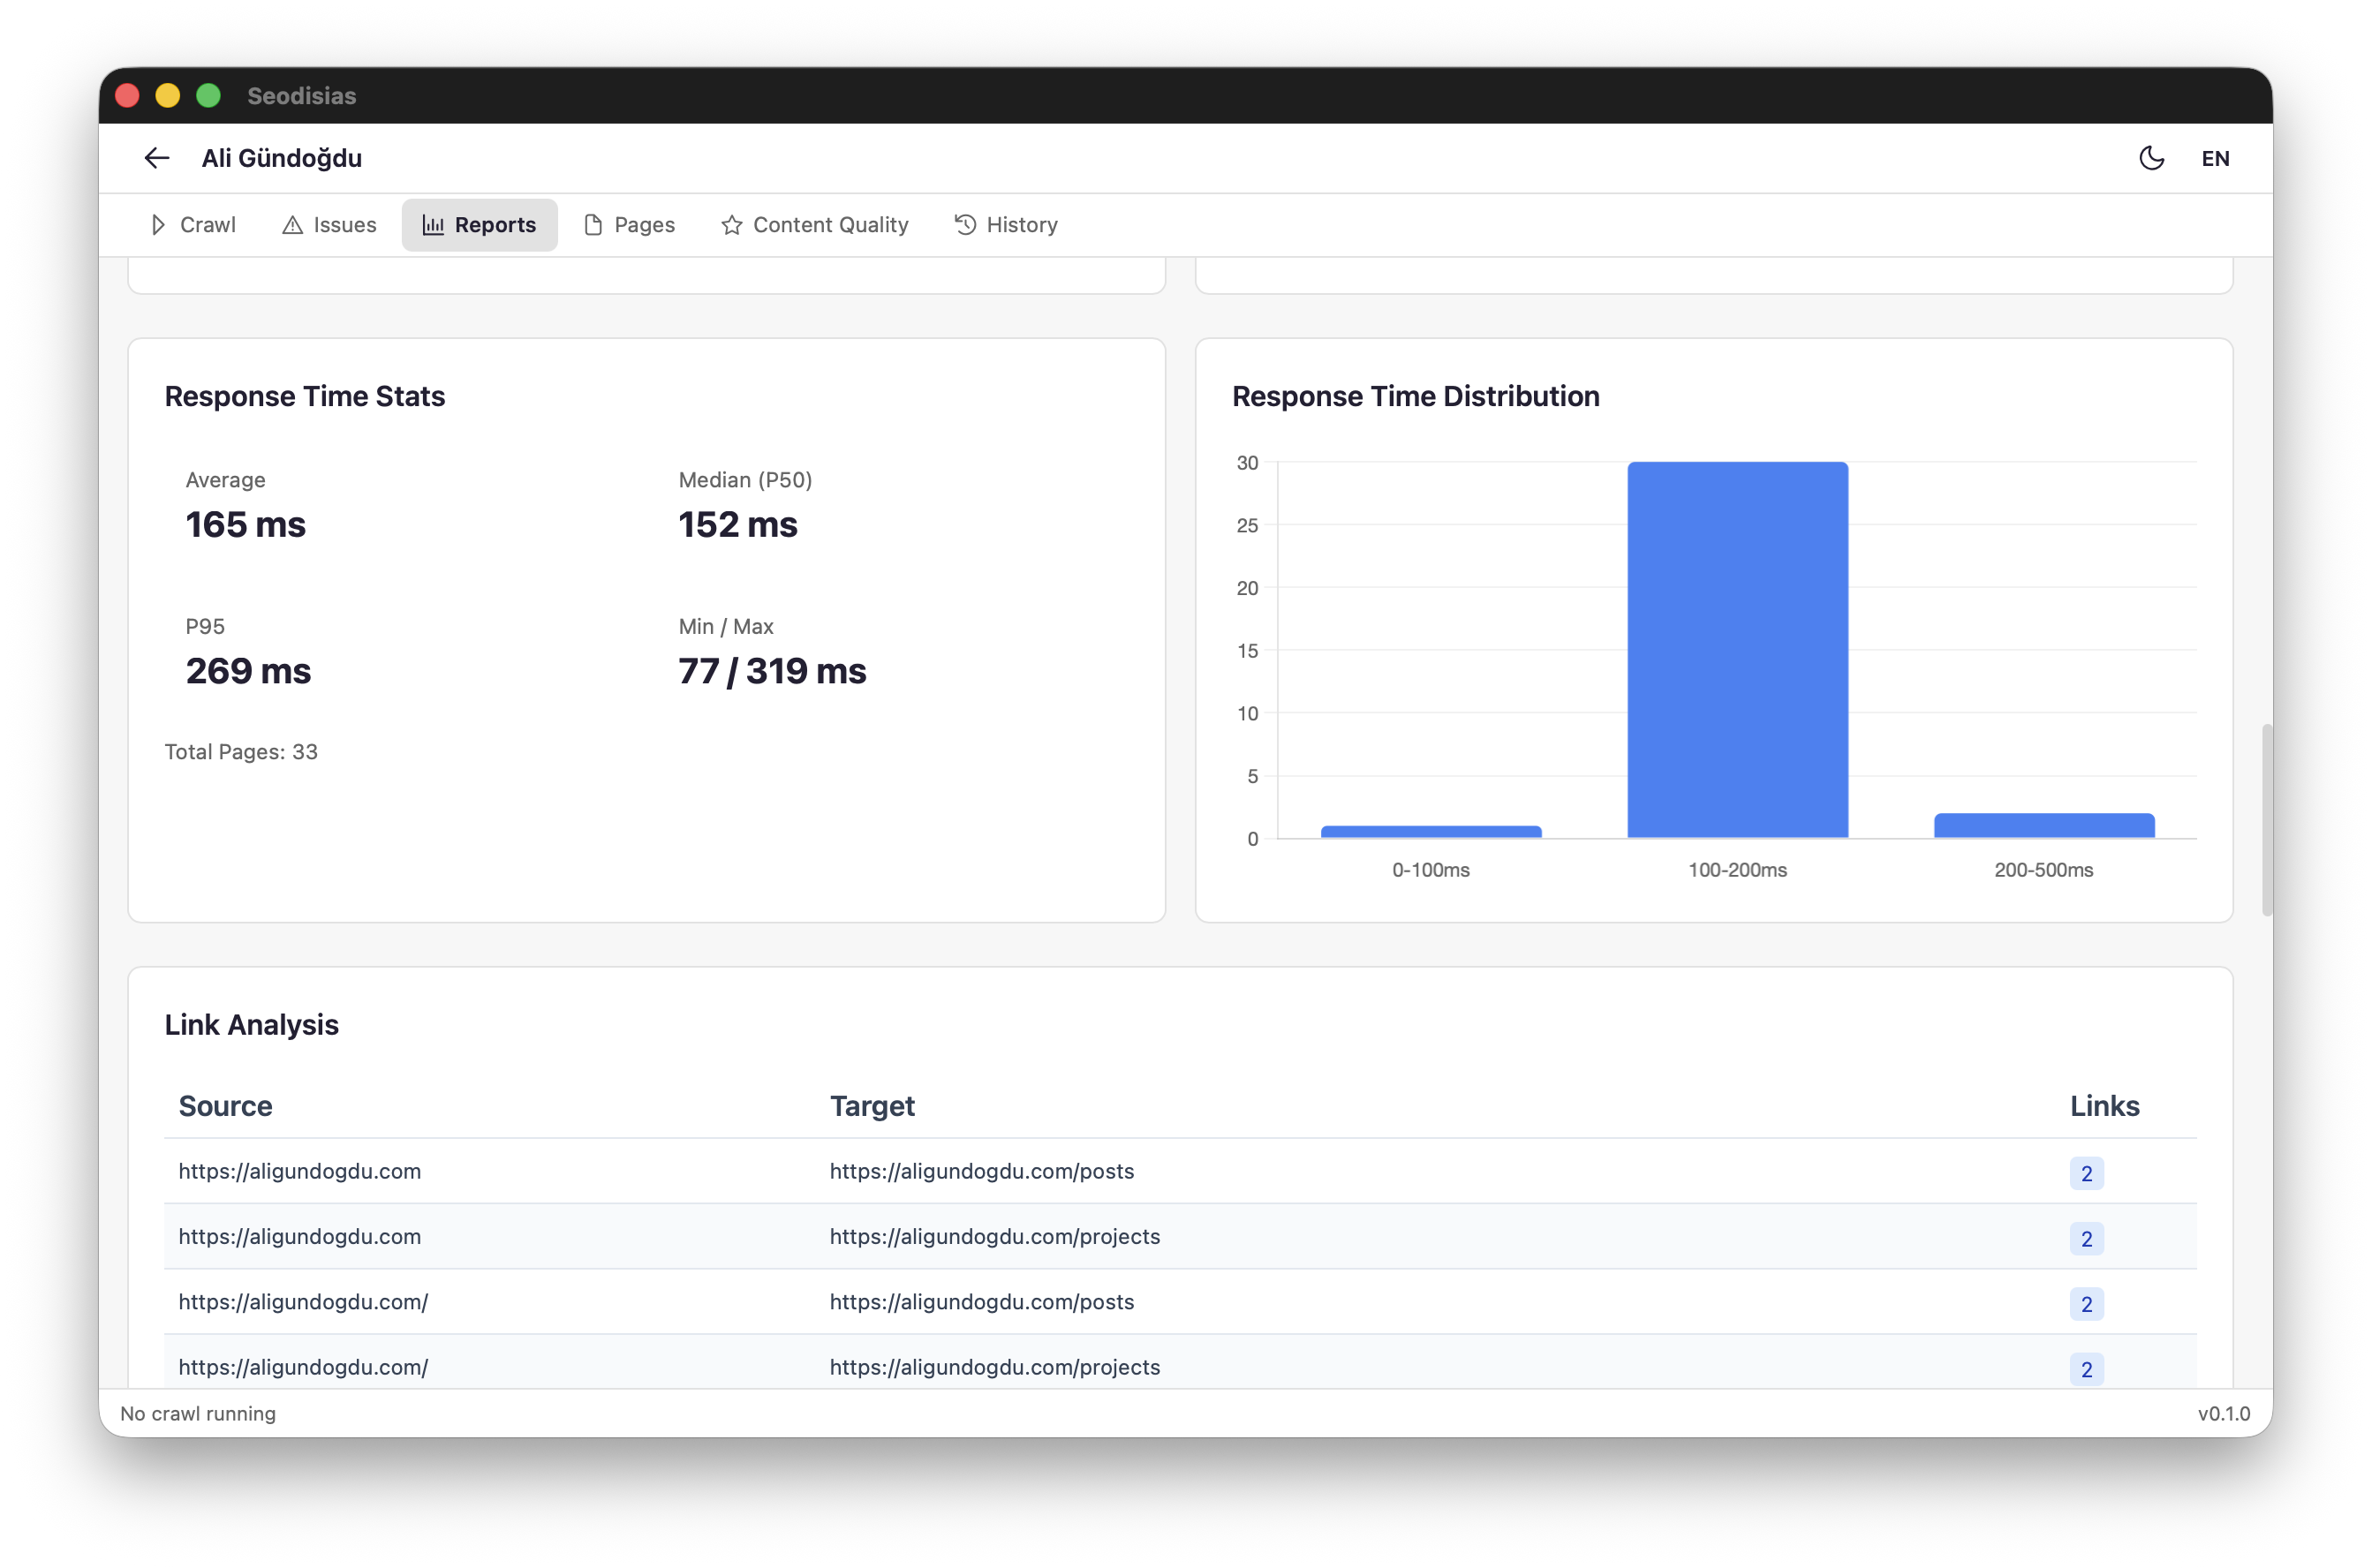Viewport: 2372px width, 1568px height.
Task: Click the EN language button
Action: (2216, 158)
